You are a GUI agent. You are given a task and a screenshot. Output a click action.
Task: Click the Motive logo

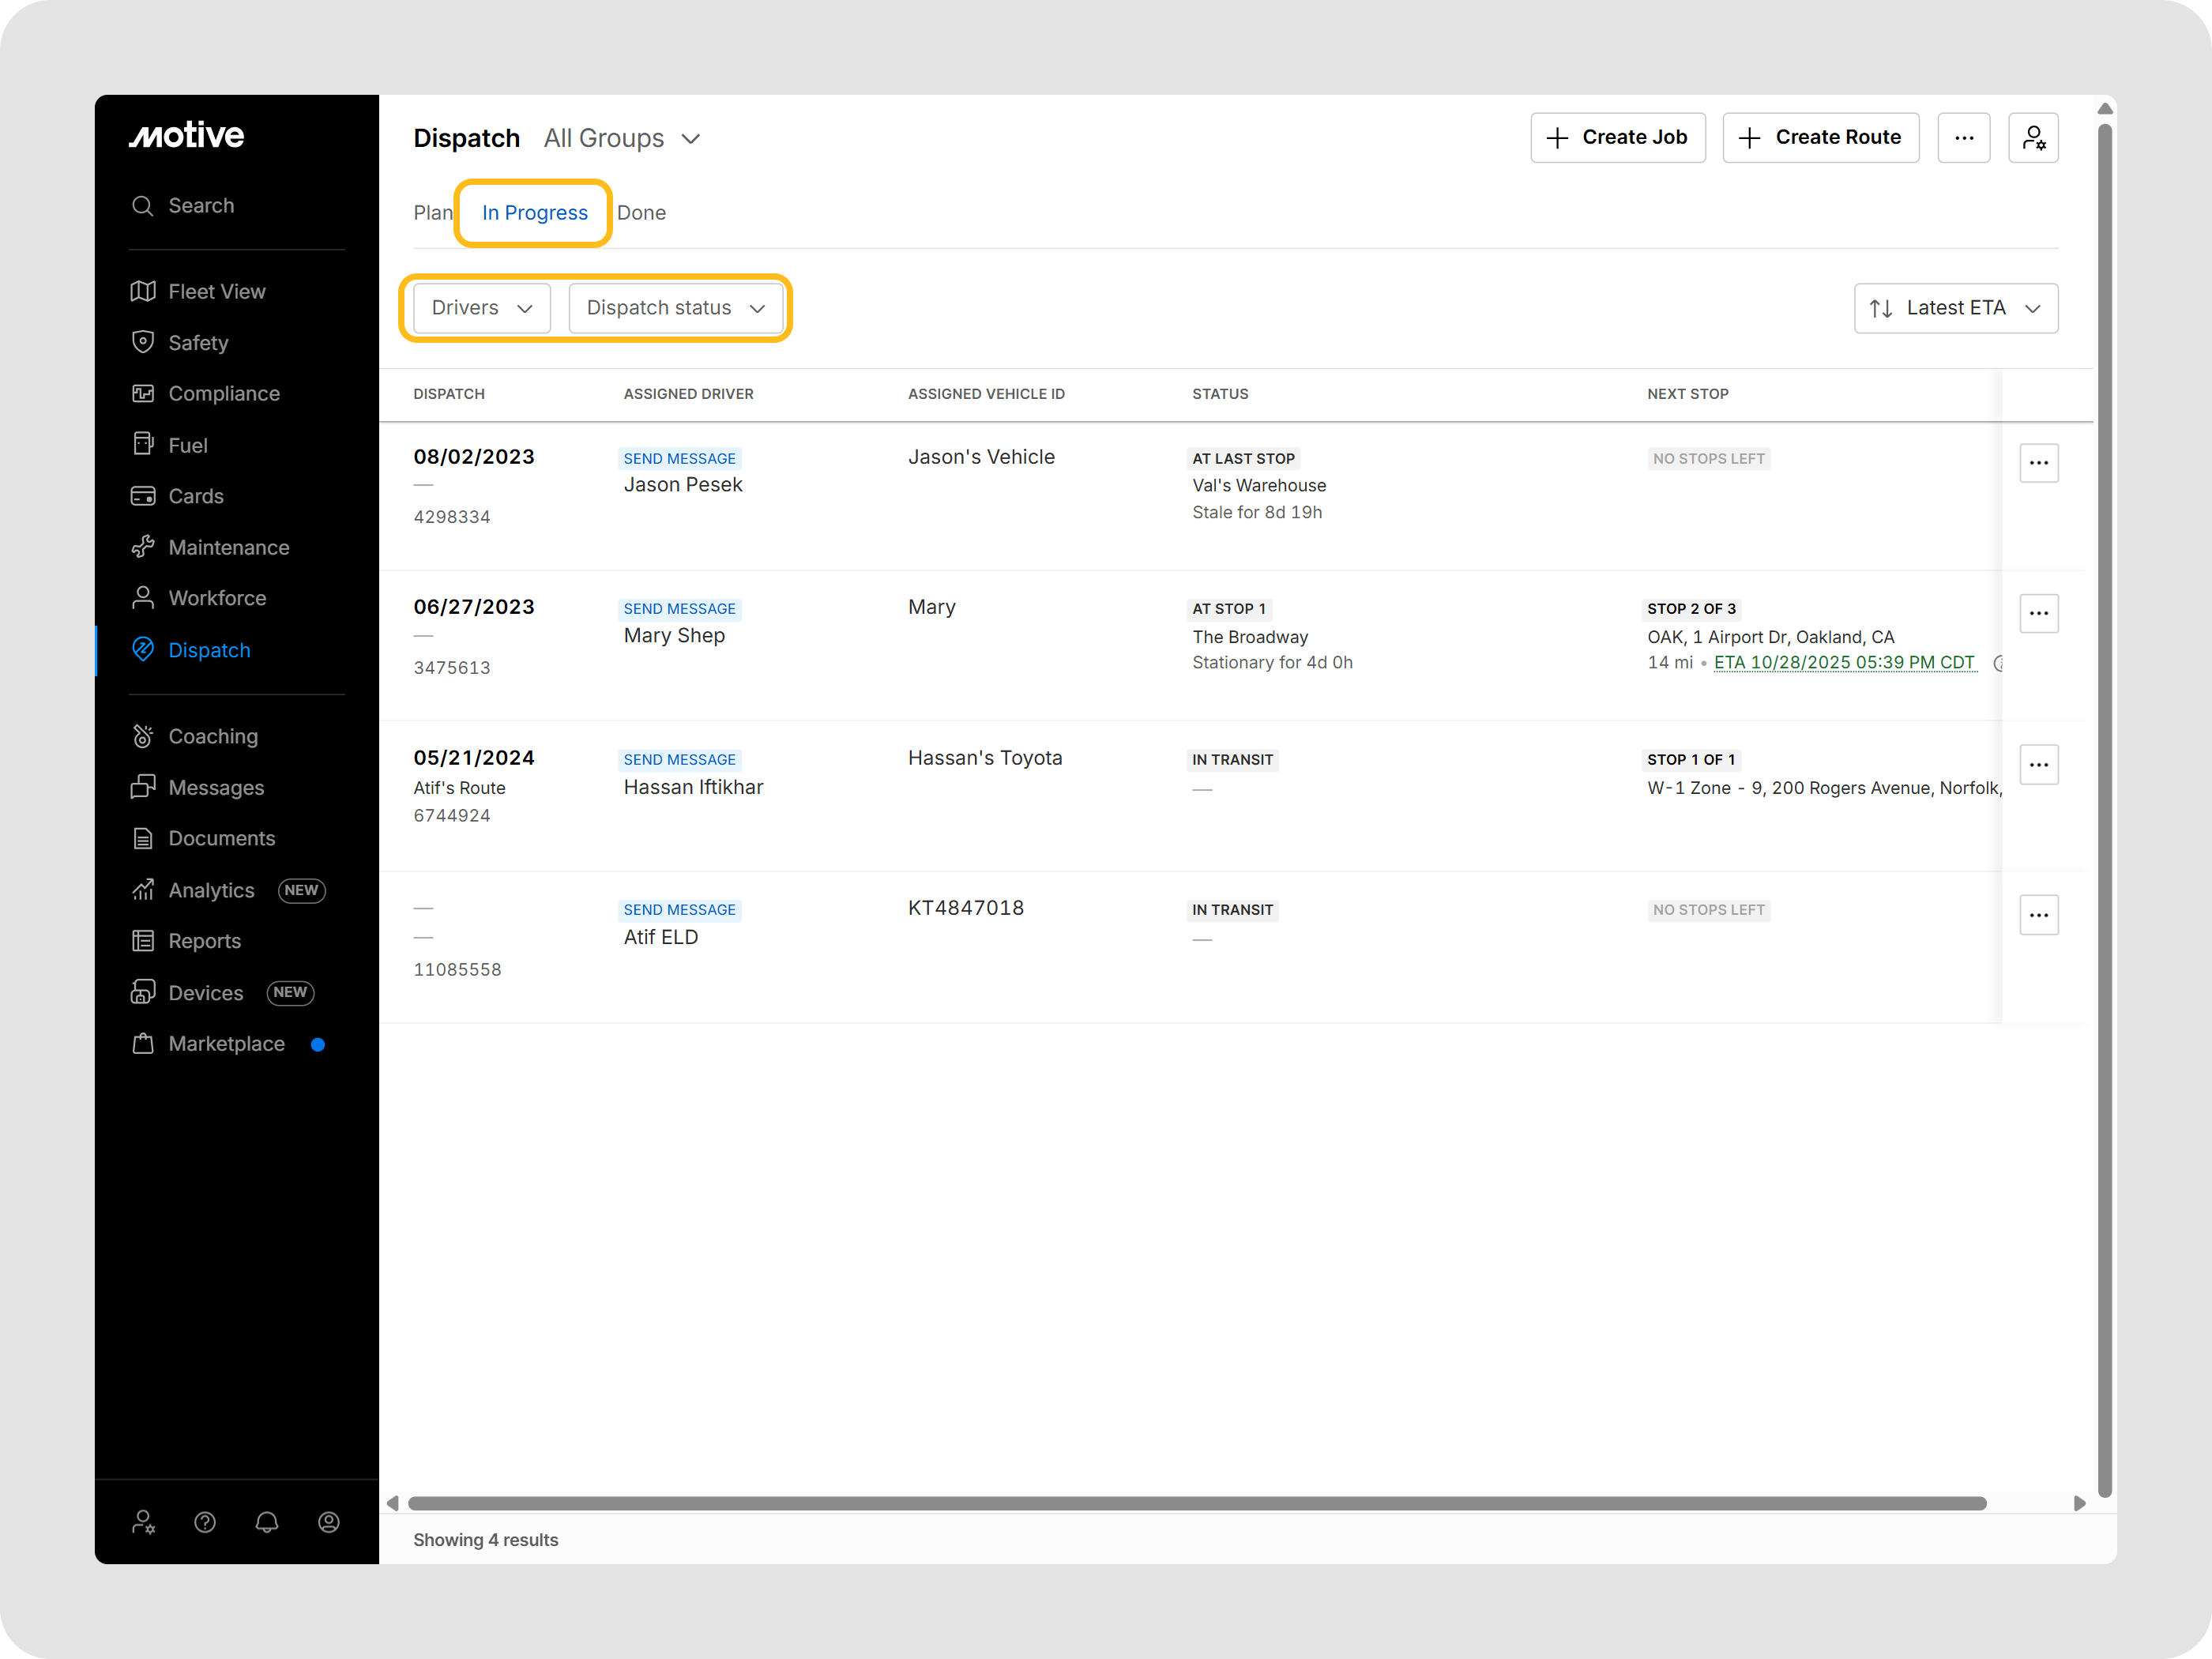point(187,136)
